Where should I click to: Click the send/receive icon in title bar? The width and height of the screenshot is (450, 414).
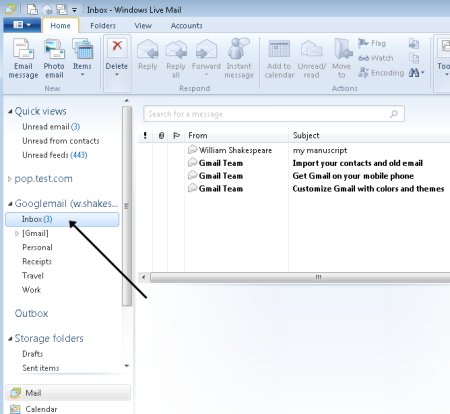[62, 9]
